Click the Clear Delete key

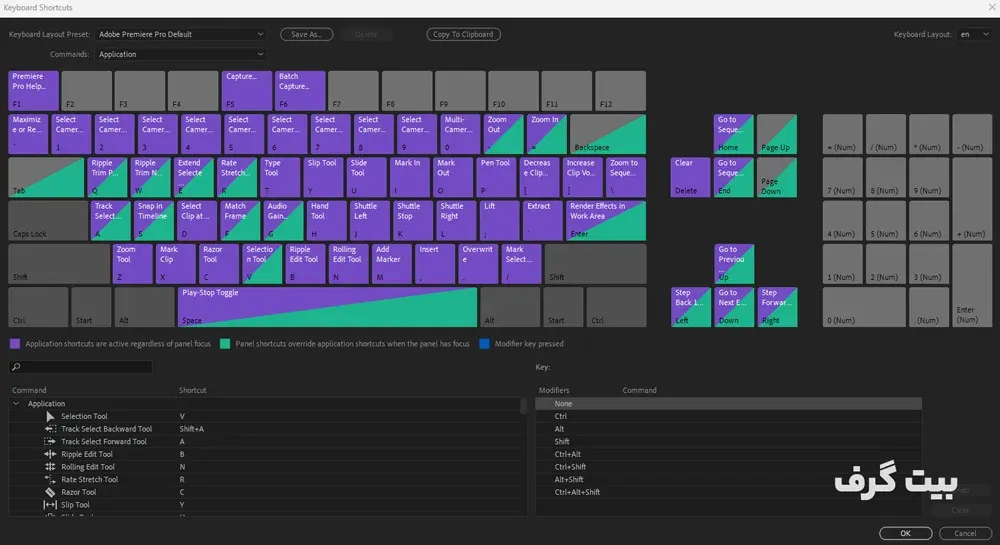[690, 177]
